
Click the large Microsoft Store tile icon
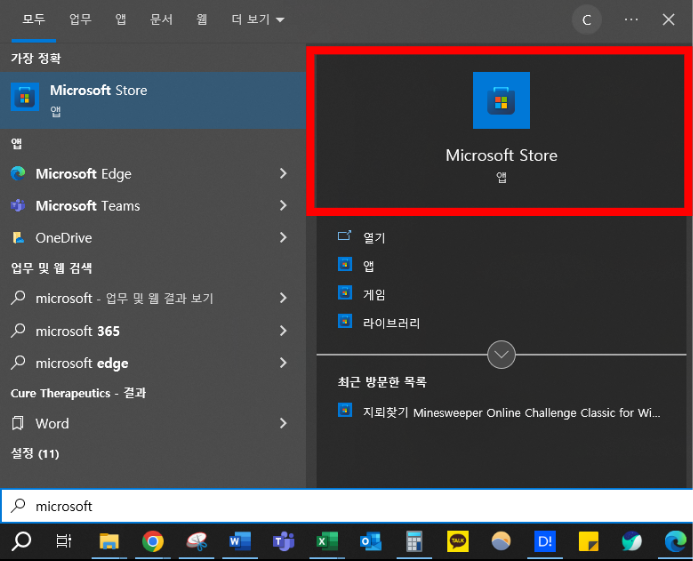tap(501, 100)
